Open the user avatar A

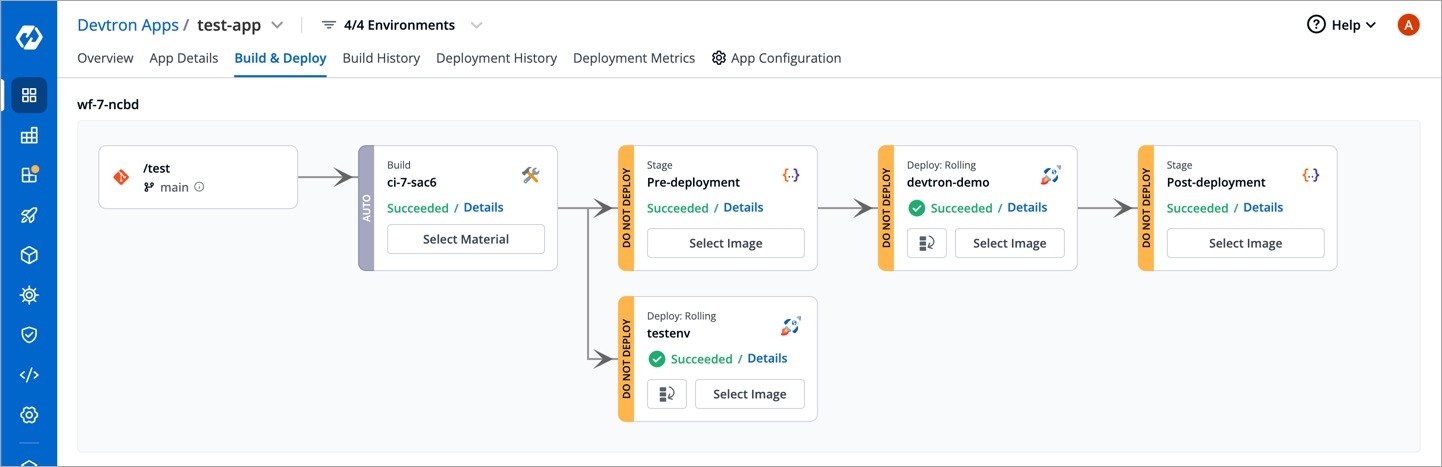[x=1408, y=25]
